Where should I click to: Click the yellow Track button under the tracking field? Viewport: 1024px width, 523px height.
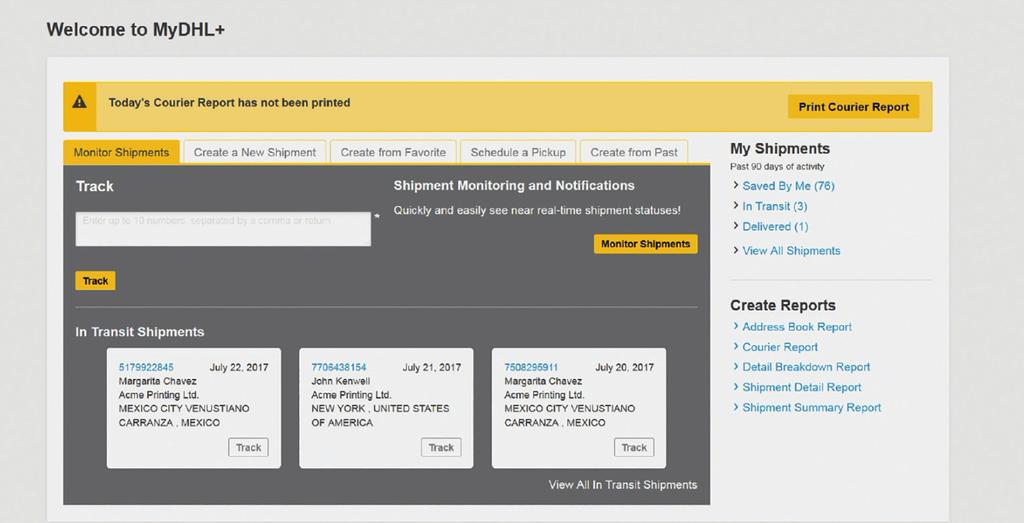[95, 281]
